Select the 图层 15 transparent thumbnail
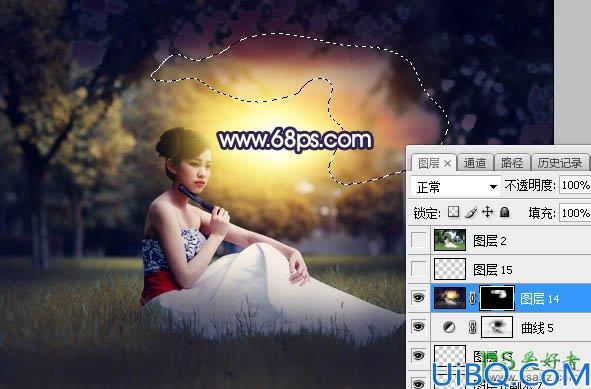Viewport: 591px width, 389px height. [x=450, y=269]
